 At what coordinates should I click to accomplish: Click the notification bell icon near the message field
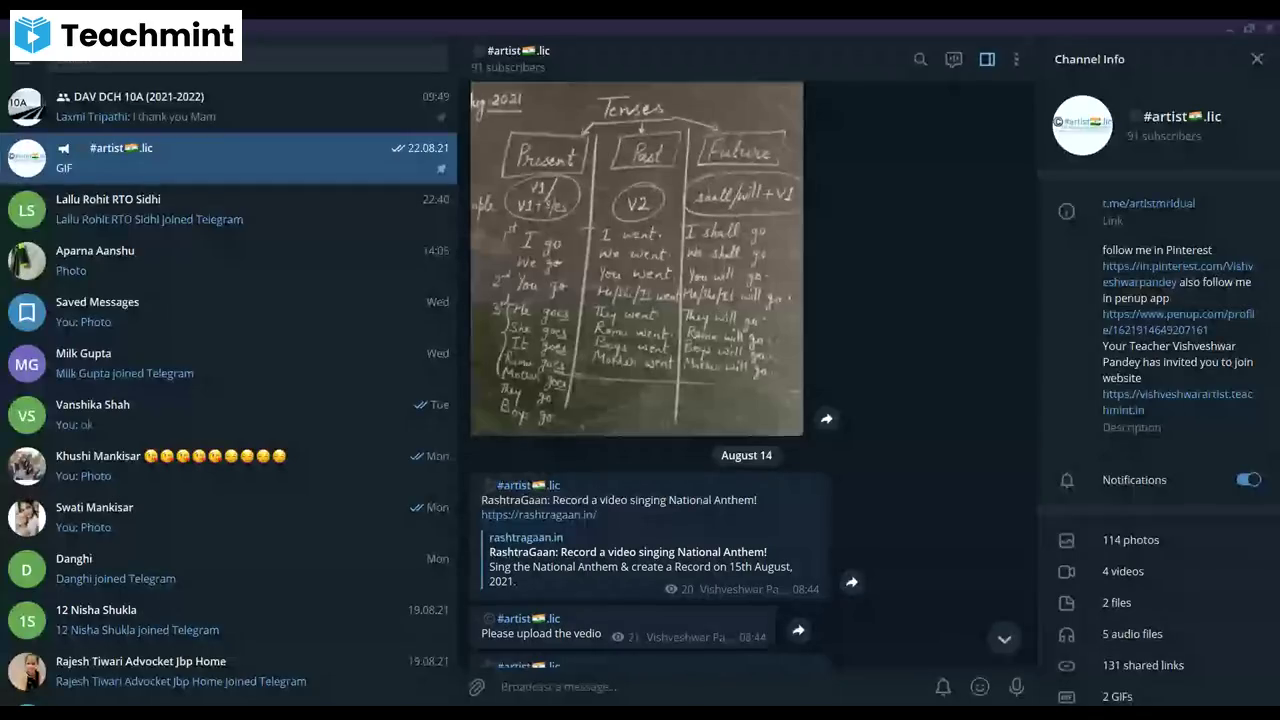coord(942,687)
